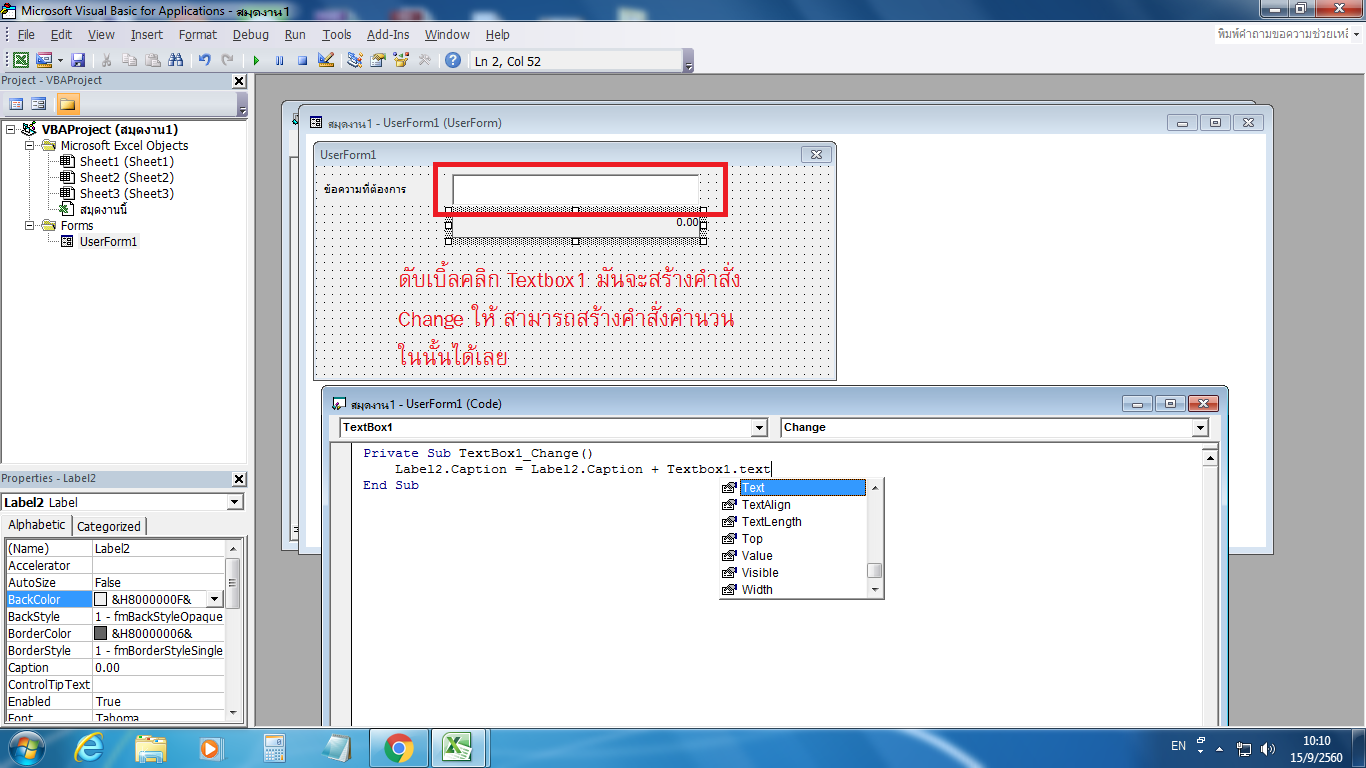Click the BackColor color swatch
This screenshot has width=1366, height=768.
(x=100, y=599)
